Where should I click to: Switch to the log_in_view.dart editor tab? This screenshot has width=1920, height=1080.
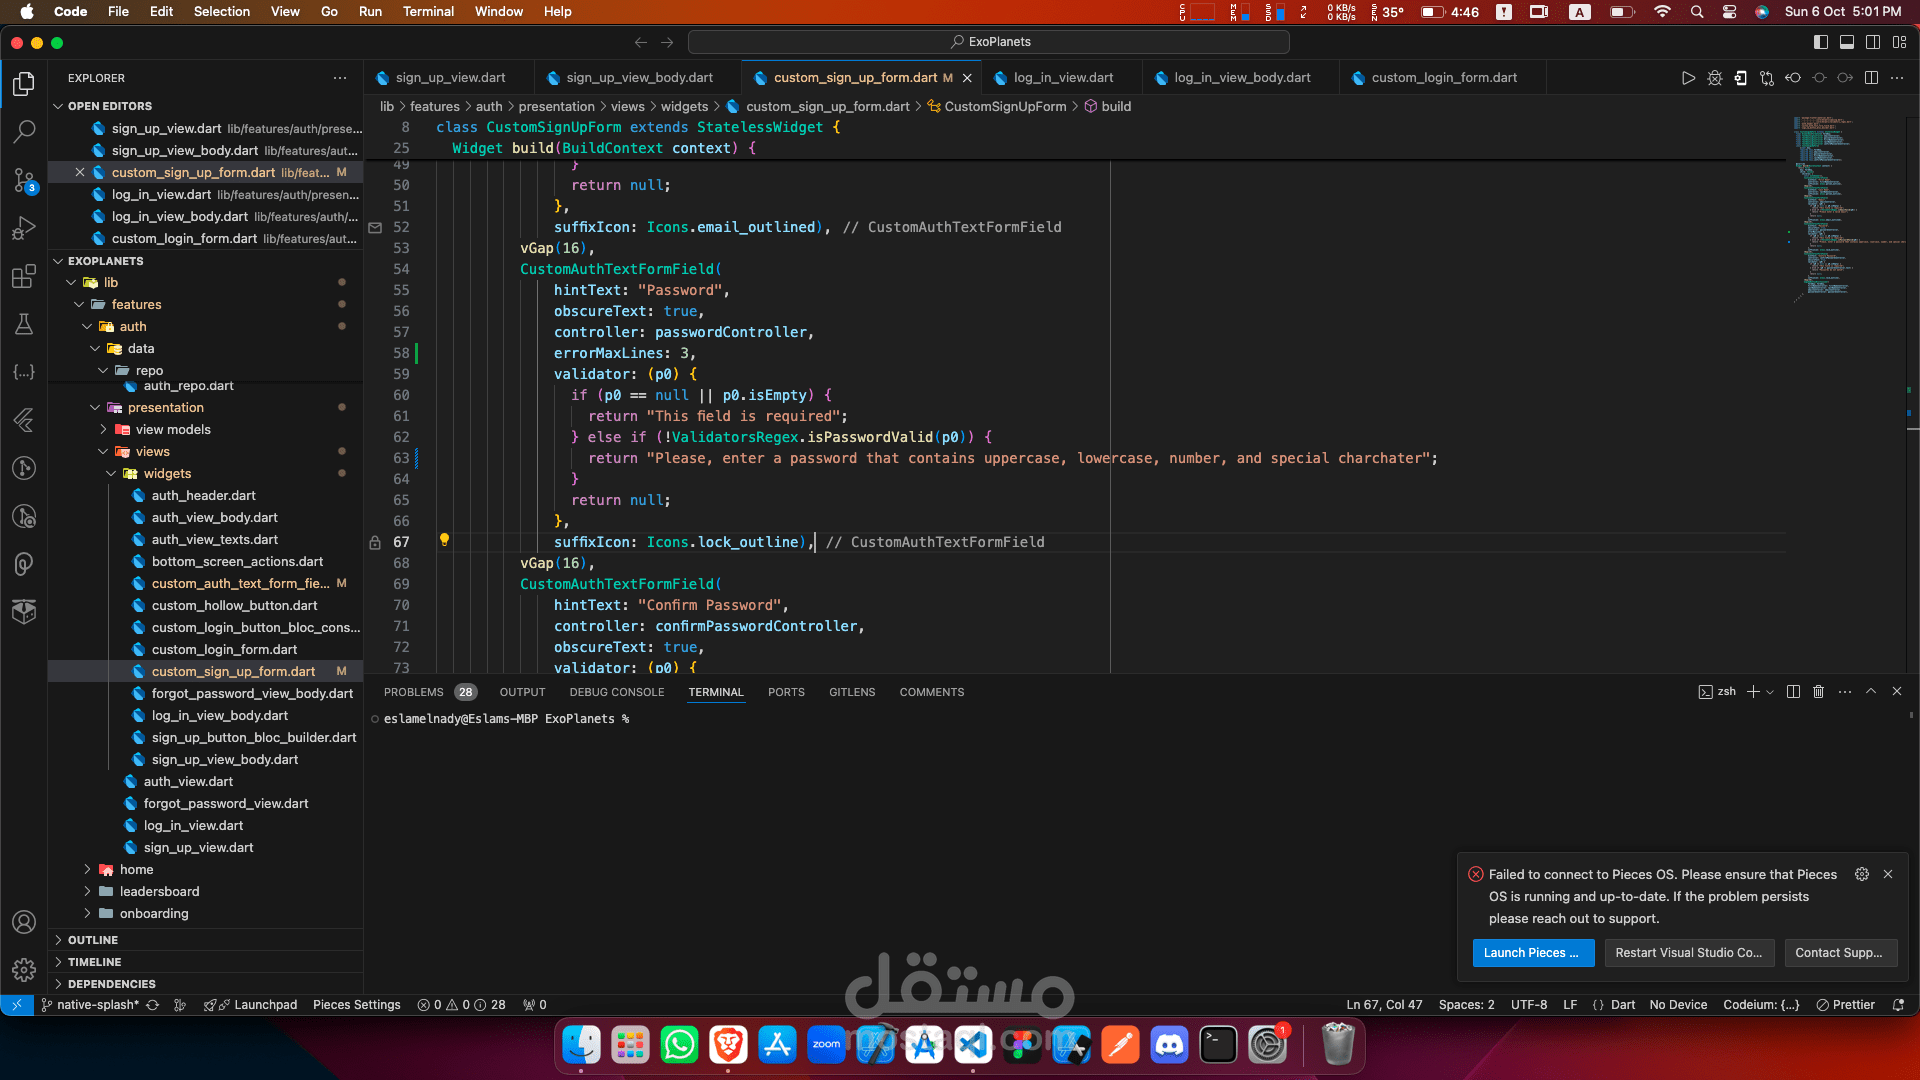[x=1062, y=78]
